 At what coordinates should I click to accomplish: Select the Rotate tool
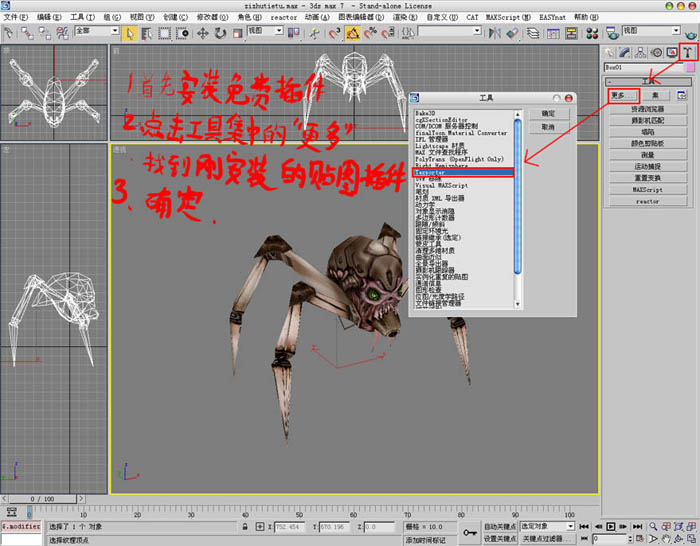(x=220, y=33)
